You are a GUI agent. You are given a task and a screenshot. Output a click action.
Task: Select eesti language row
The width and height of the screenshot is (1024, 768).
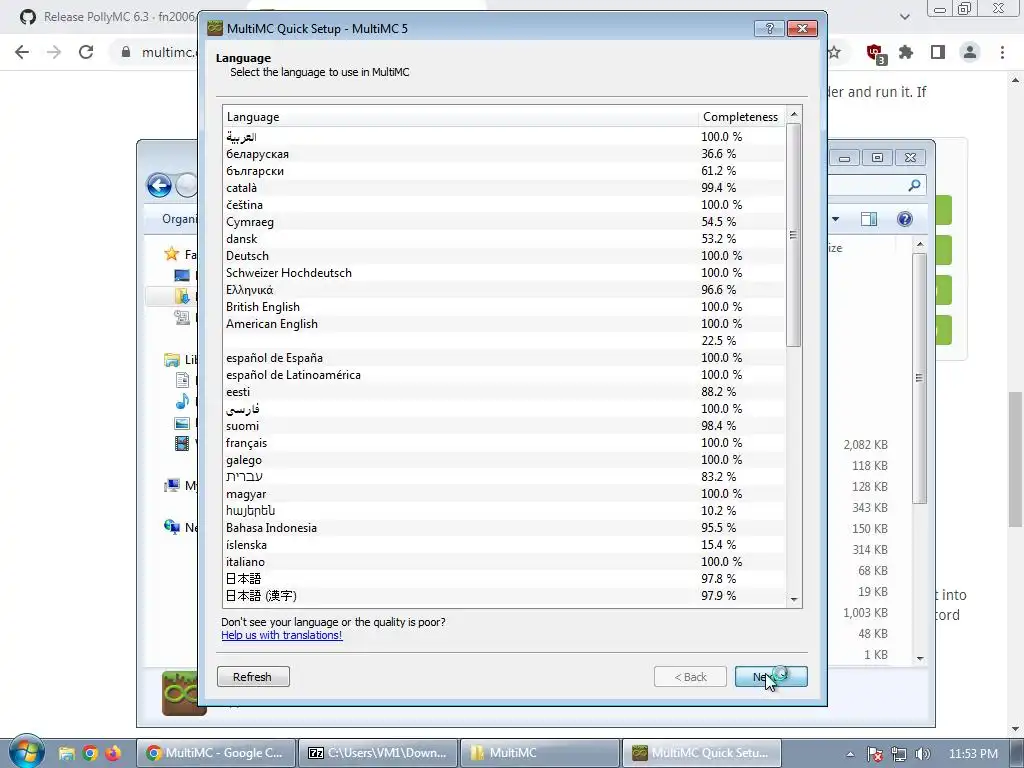[x=504, y=392]
